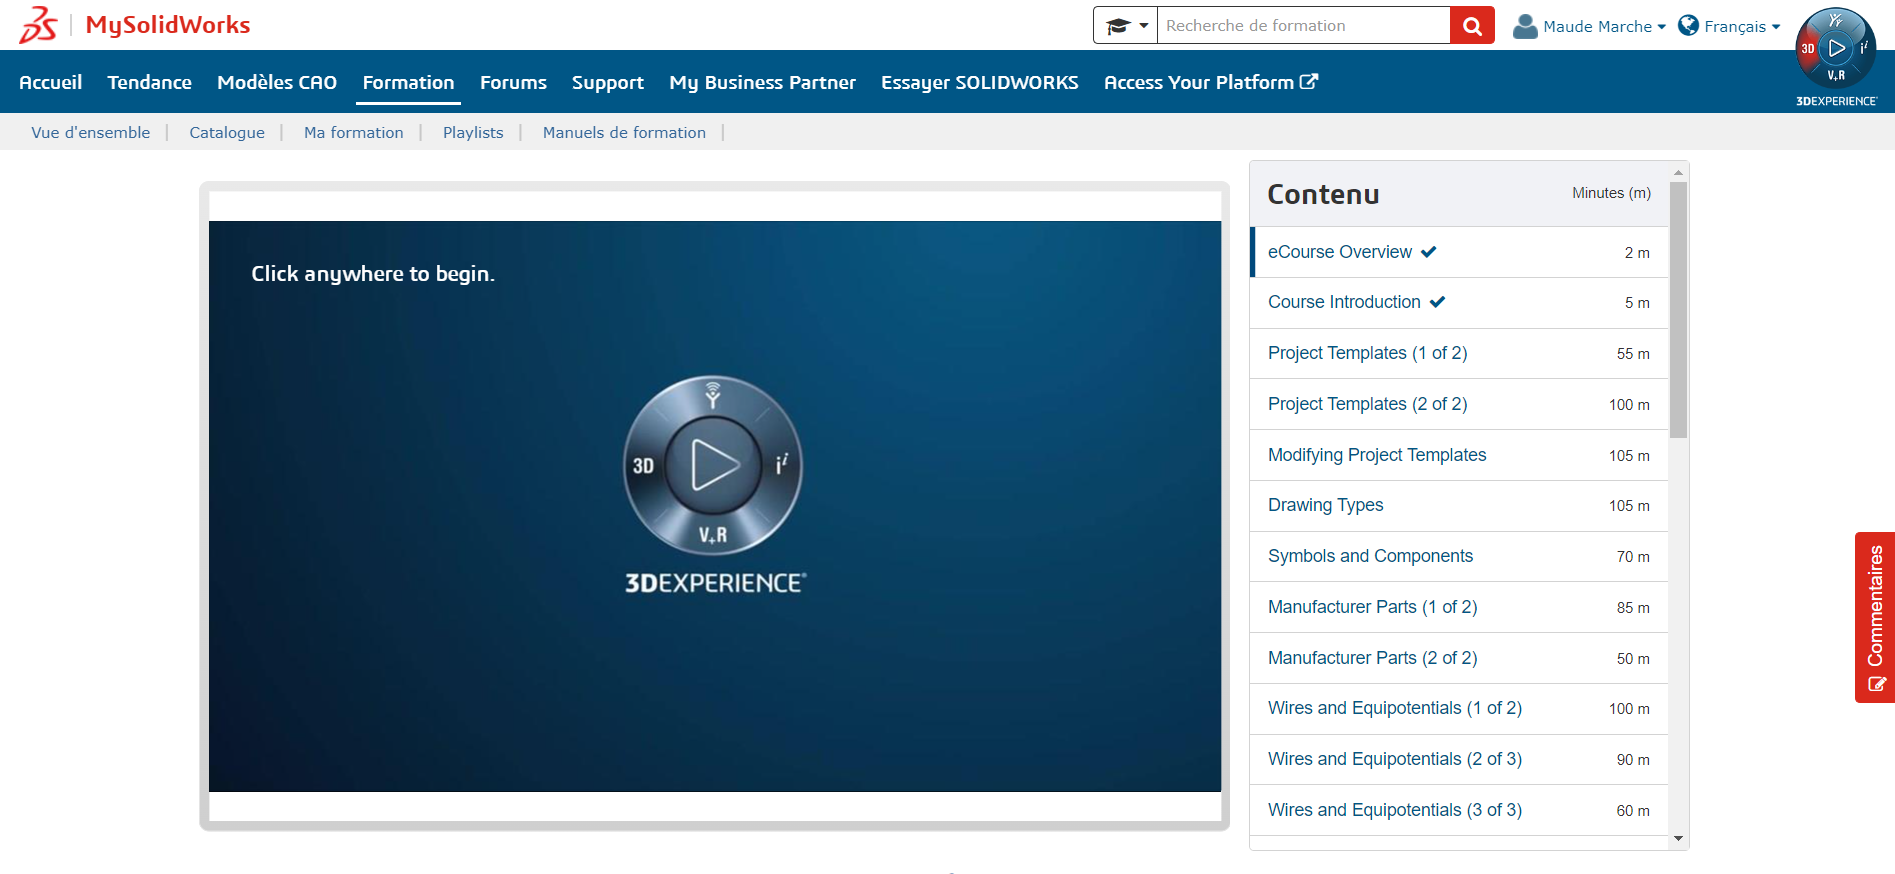1895x874 pixels.
Task: Open the Français language dropdown
Action: click(x=1742, y=26)
